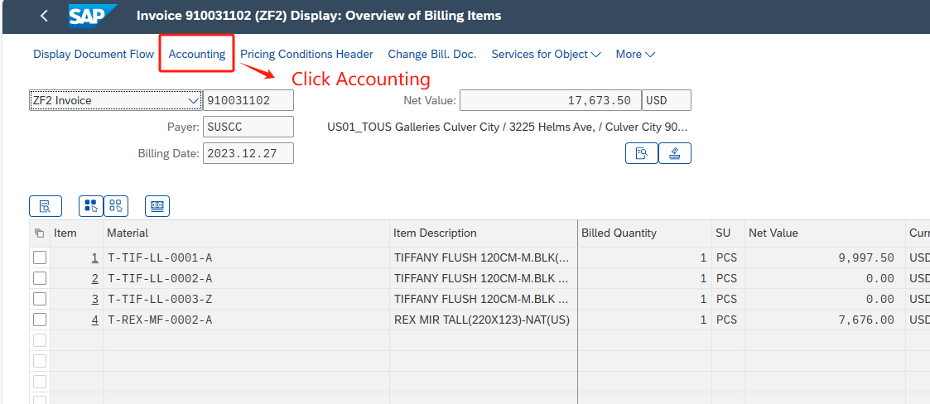Expand the More menu

point(635,54)
